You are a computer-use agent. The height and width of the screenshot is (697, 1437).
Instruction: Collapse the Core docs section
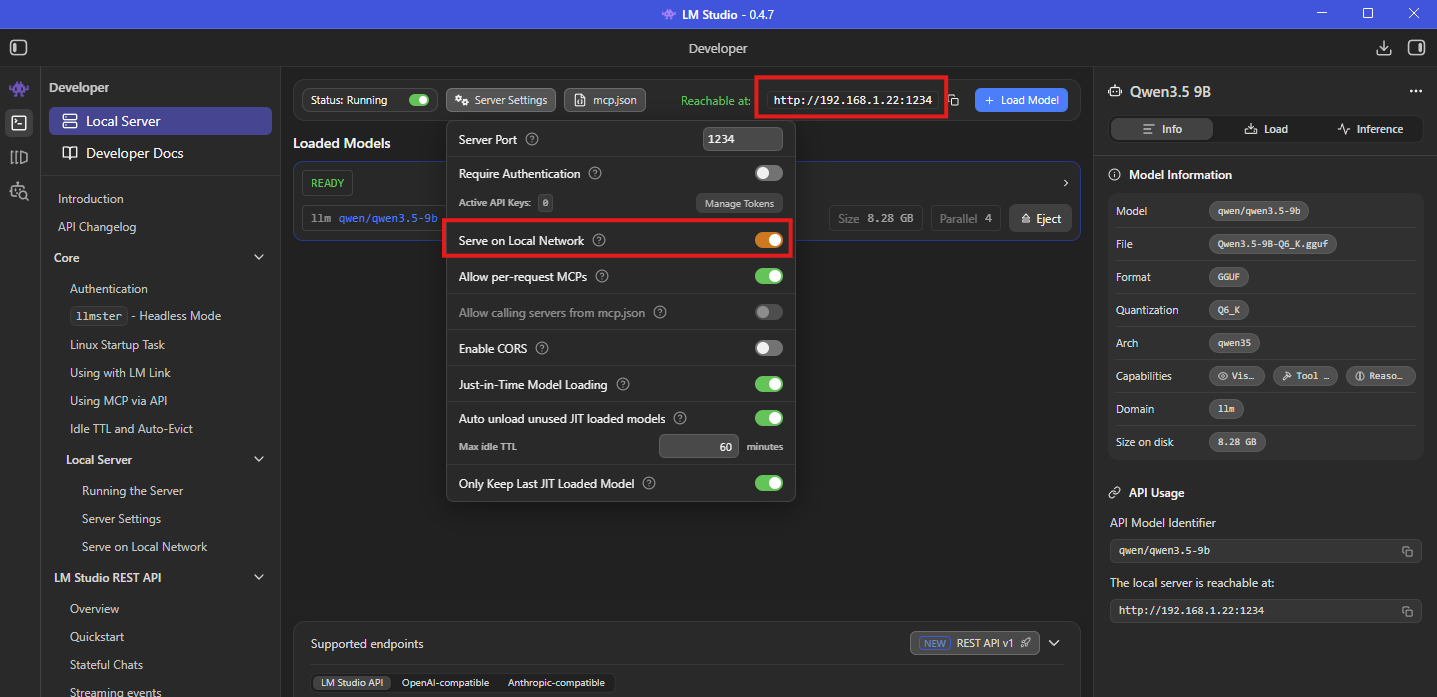(259, 258)
